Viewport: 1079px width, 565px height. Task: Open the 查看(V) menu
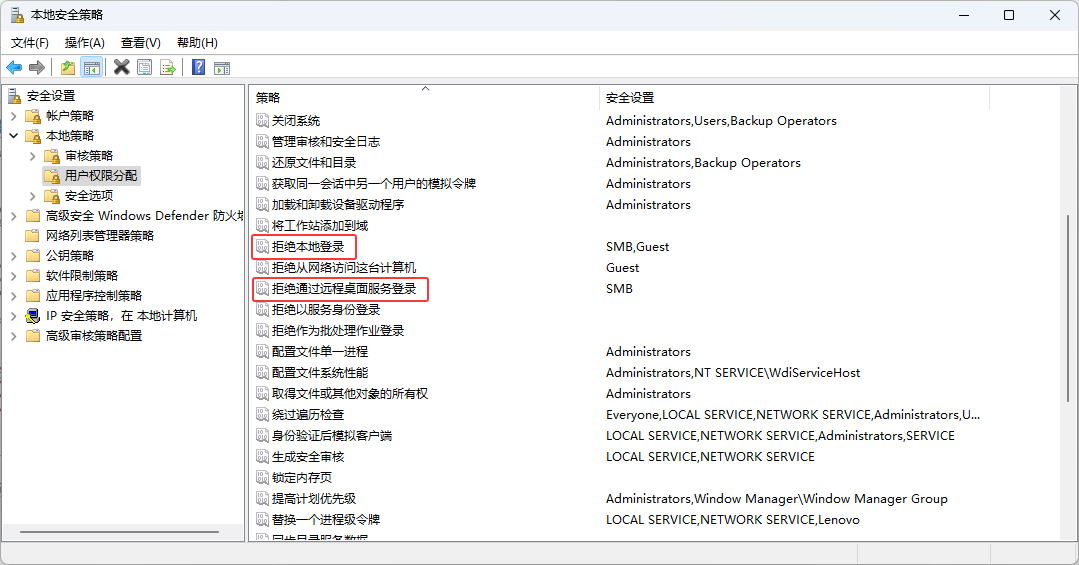click(x=140, y=43)
